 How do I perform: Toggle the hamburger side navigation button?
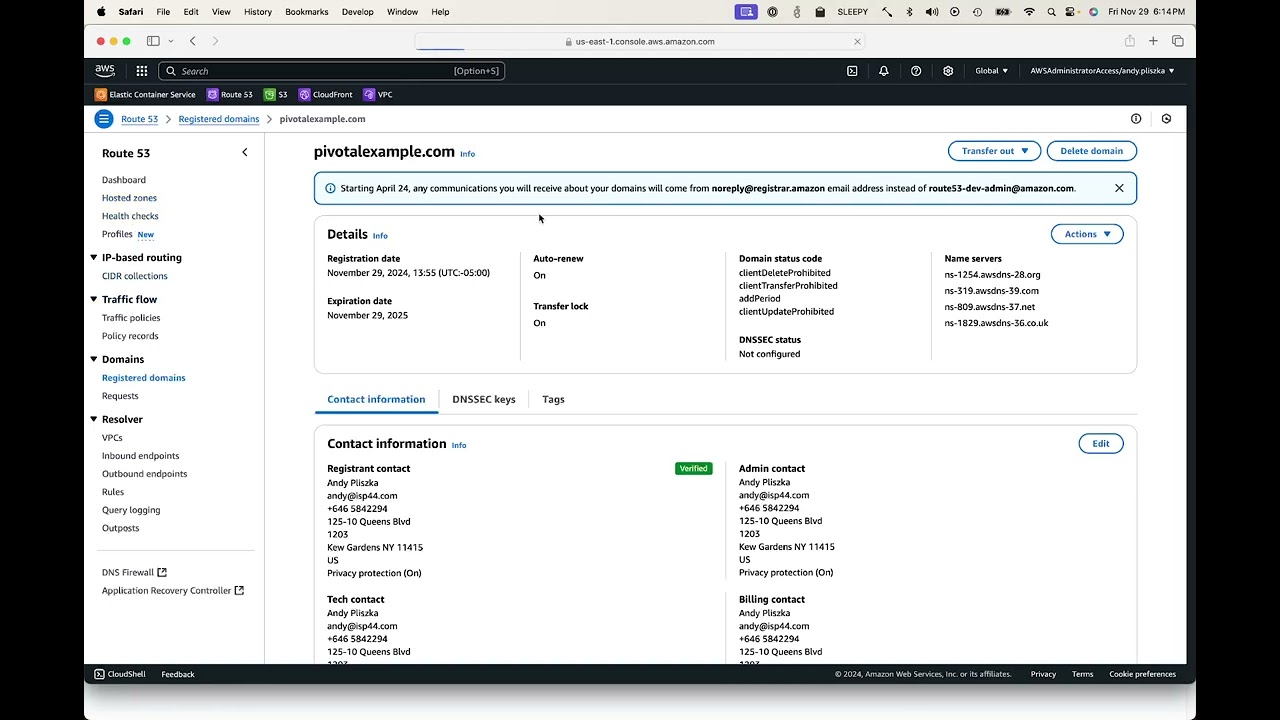(x=104, y=119)
